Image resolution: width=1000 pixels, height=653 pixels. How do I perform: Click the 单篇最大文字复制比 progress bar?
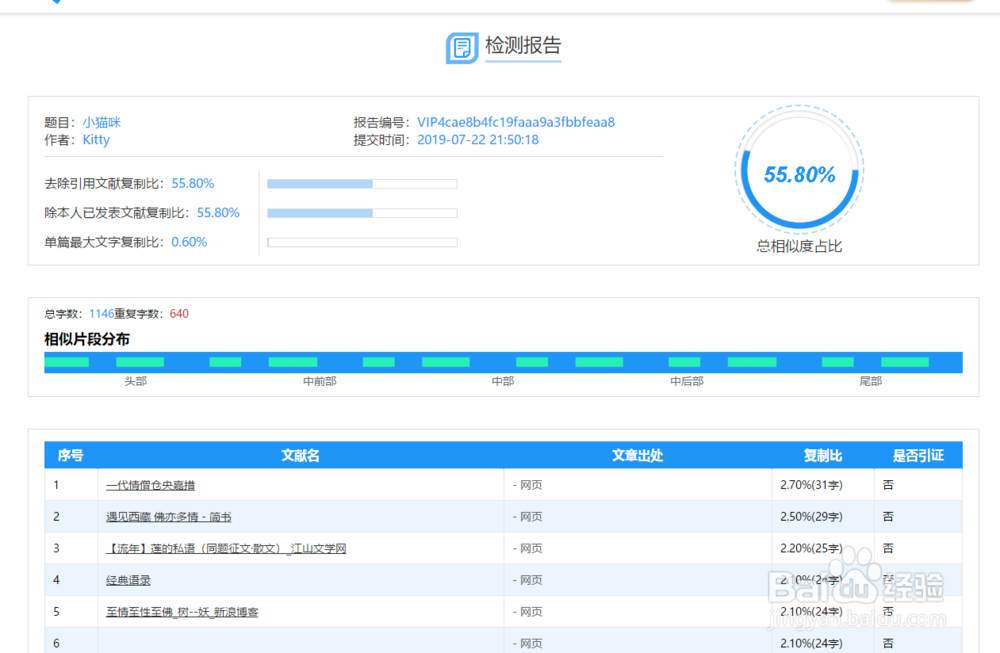(x=362, y=242)
